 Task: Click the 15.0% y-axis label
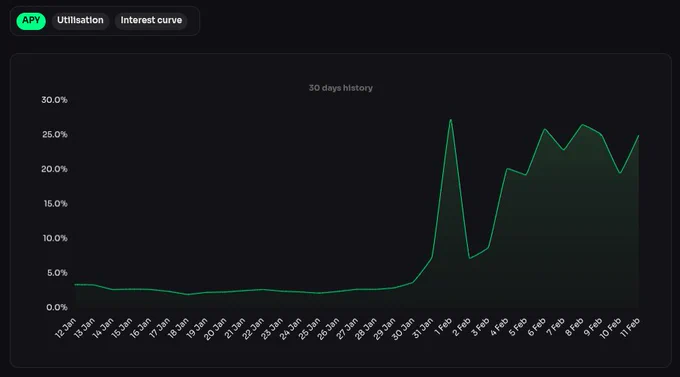56,203
